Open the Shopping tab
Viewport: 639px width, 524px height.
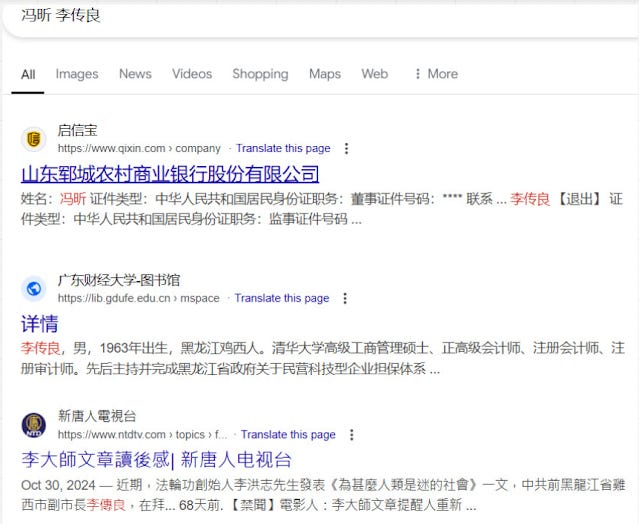tap(260, 74)
